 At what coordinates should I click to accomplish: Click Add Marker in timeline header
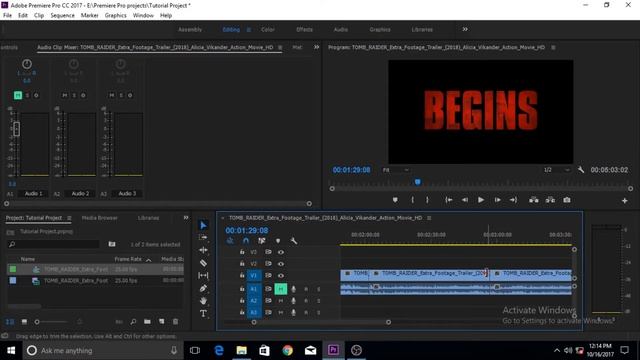click(278, 241)
